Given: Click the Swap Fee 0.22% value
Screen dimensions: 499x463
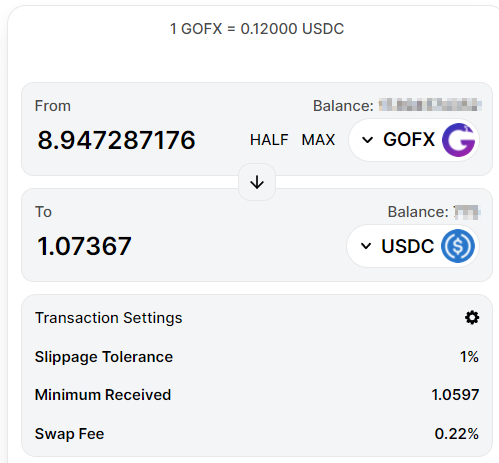Looking at the screenshot, I should [457, 434].
